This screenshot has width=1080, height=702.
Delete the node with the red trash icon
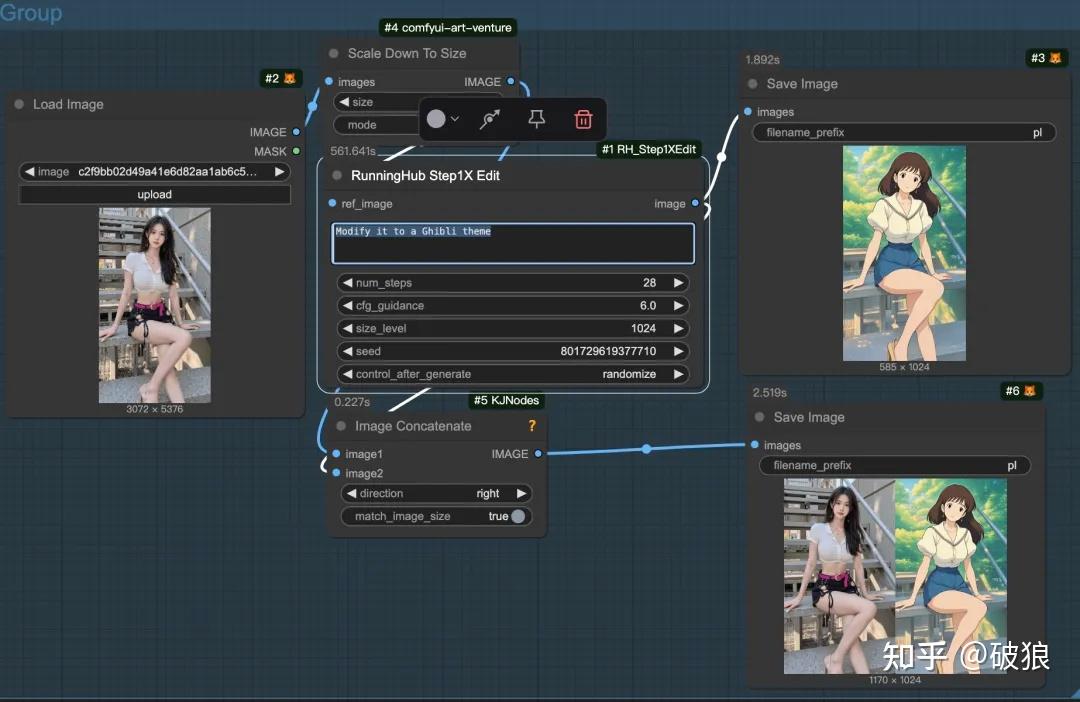coord(584,118)
